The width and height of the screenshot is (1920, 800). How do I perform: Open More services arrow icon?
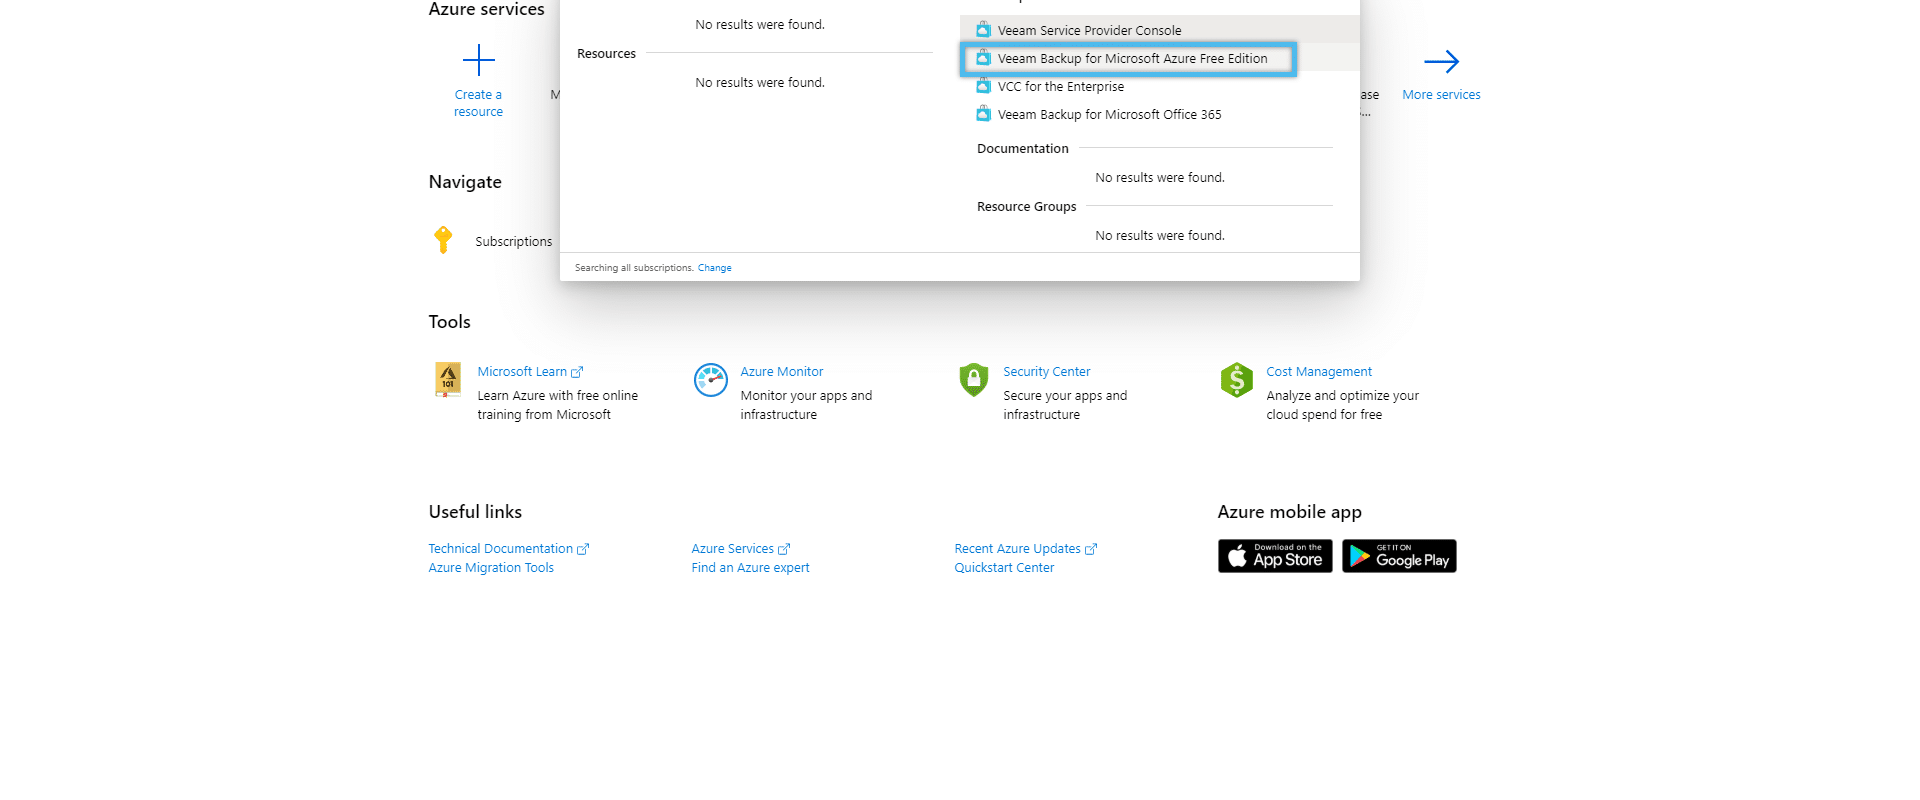point(1441,62)
